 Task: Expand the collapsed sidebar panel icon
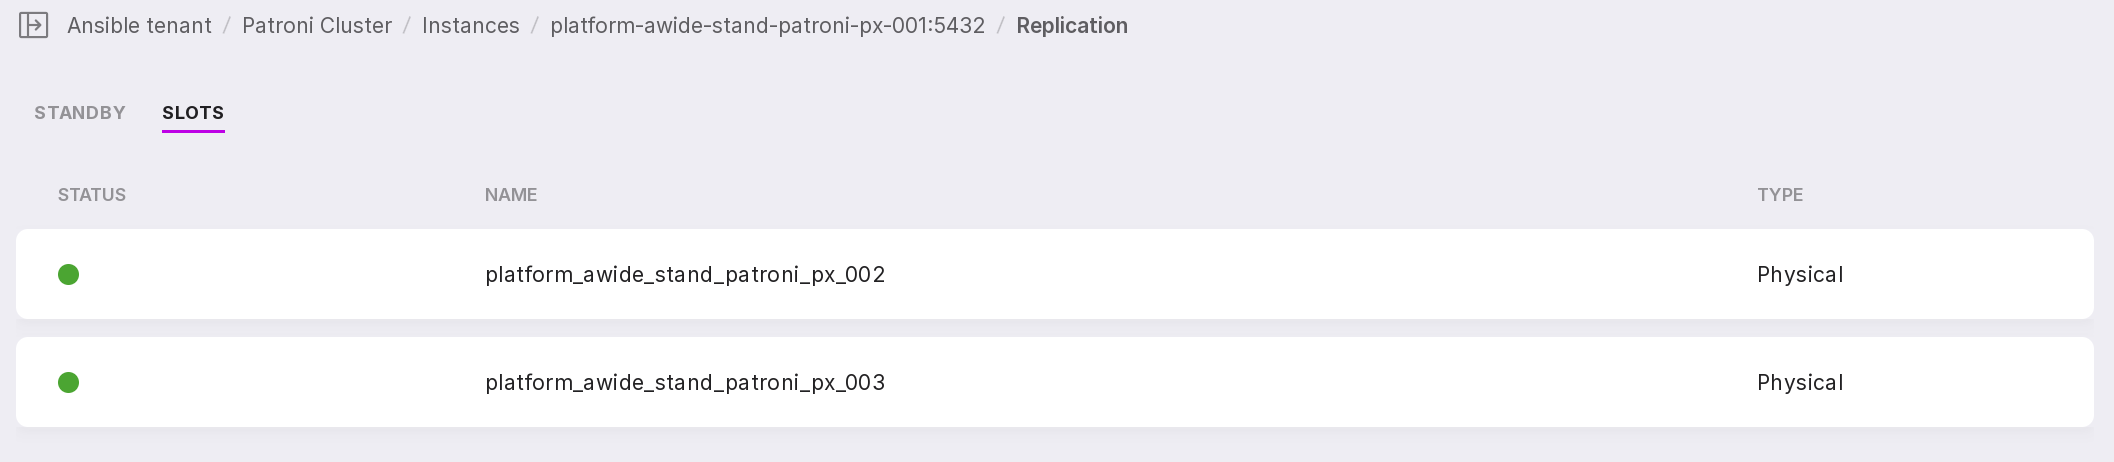34,25
